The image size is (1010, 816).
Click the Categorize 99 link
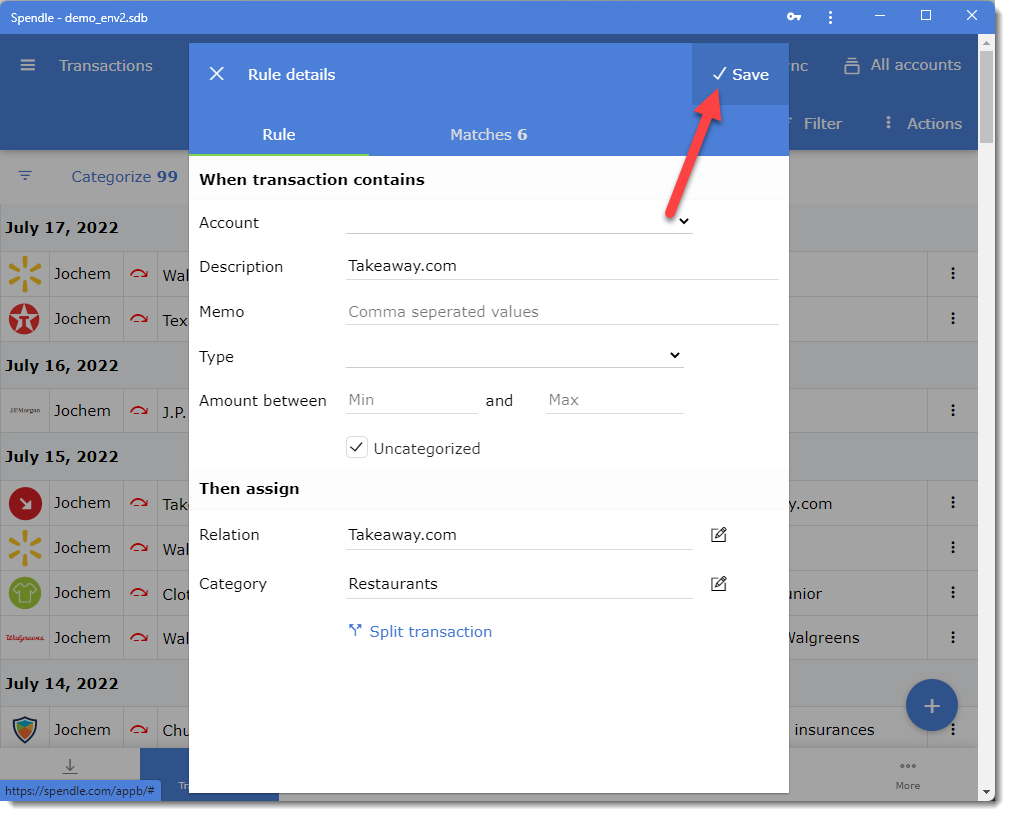(x=124, y=176)
